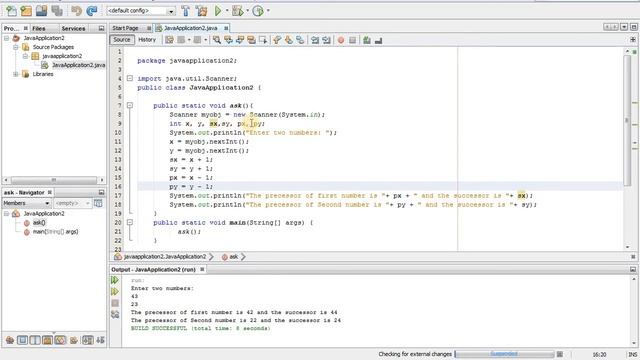The height and width of the screenshot is (360, 640).
Task: Open the Members dropdown in Navigator
Action: coord(27,203)
